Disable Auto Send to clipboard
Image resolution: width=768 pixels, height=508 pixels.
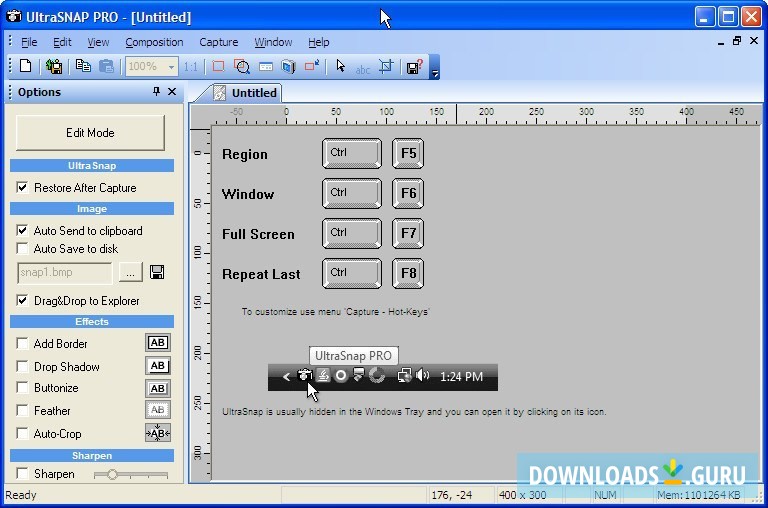(x=22, y=230)
